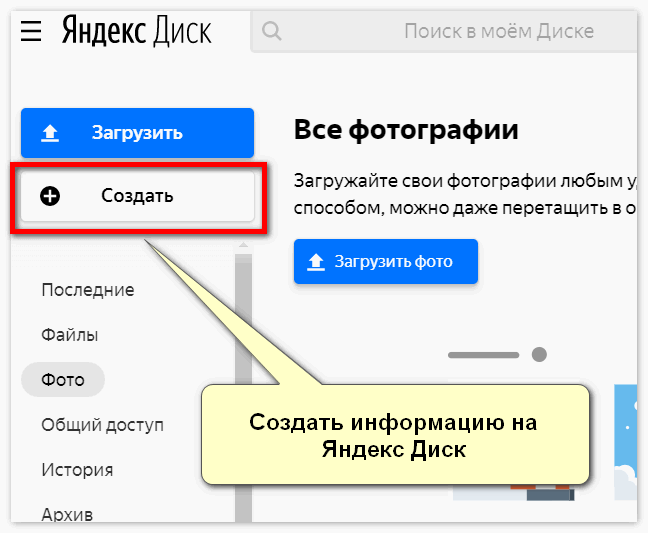
Task: Click the sidebar scroll-up arrow
Action: [243, 245]
